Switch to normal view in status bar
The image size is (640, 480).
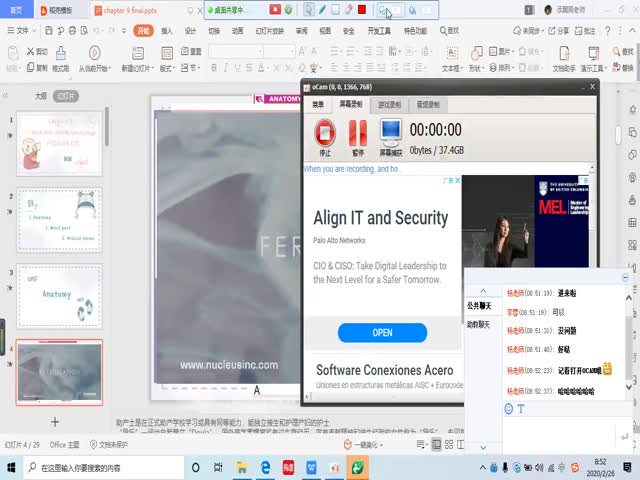pos(436,444)
